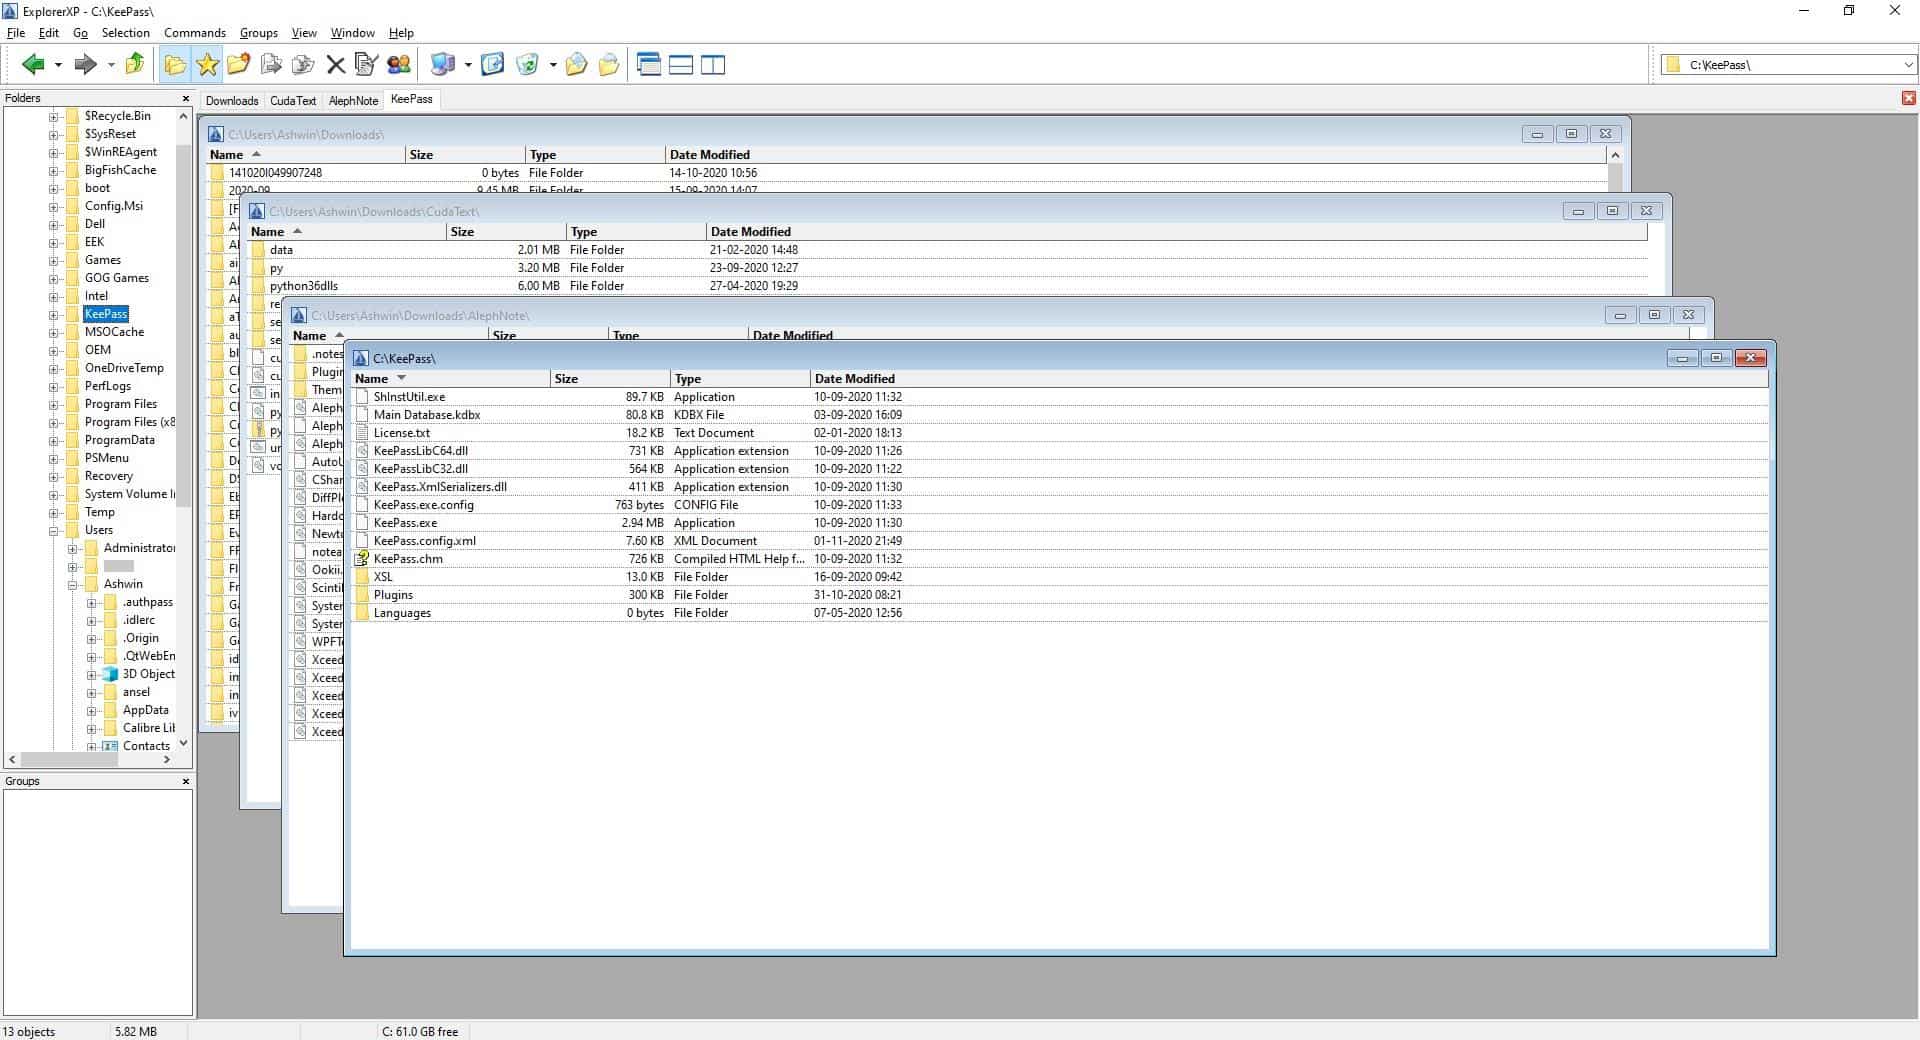Sort KeePass window by Type column
1920x1040 pixels.
pyautogui.click(x=740, y=379)
